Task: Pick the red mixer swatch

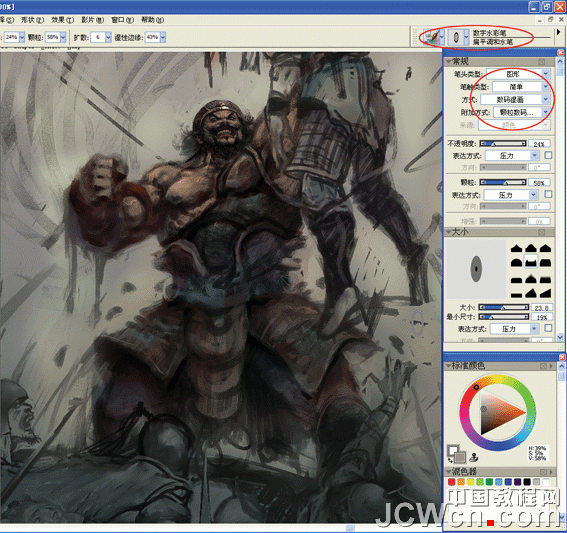Action: pyautogui.click(x=451, y=482)
